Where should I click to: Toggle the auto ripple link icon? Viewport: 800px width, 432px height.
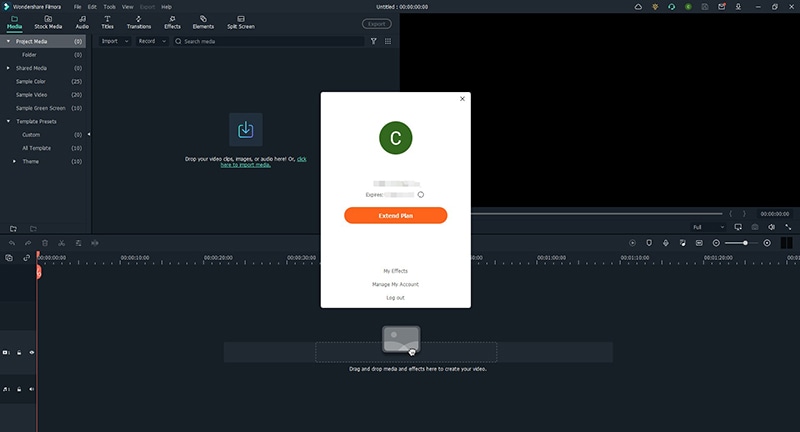(26, 258)
